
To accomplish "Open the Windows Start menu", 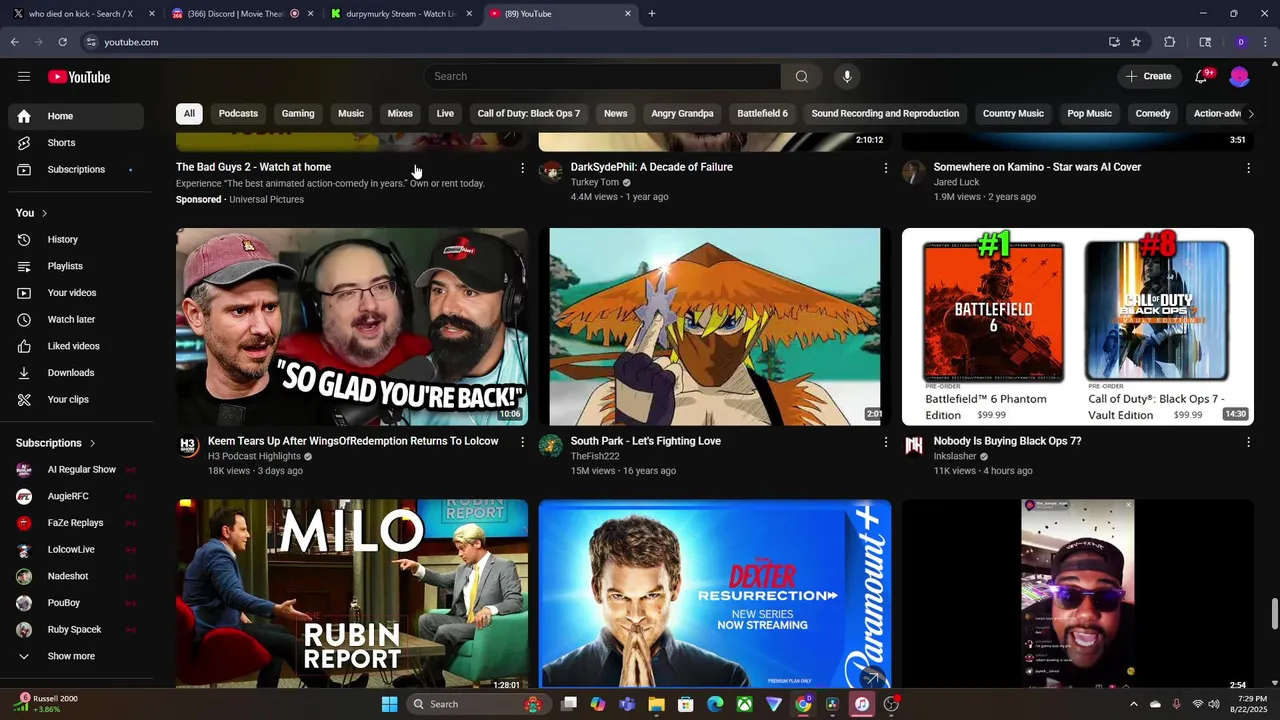I will click(389, 704).
